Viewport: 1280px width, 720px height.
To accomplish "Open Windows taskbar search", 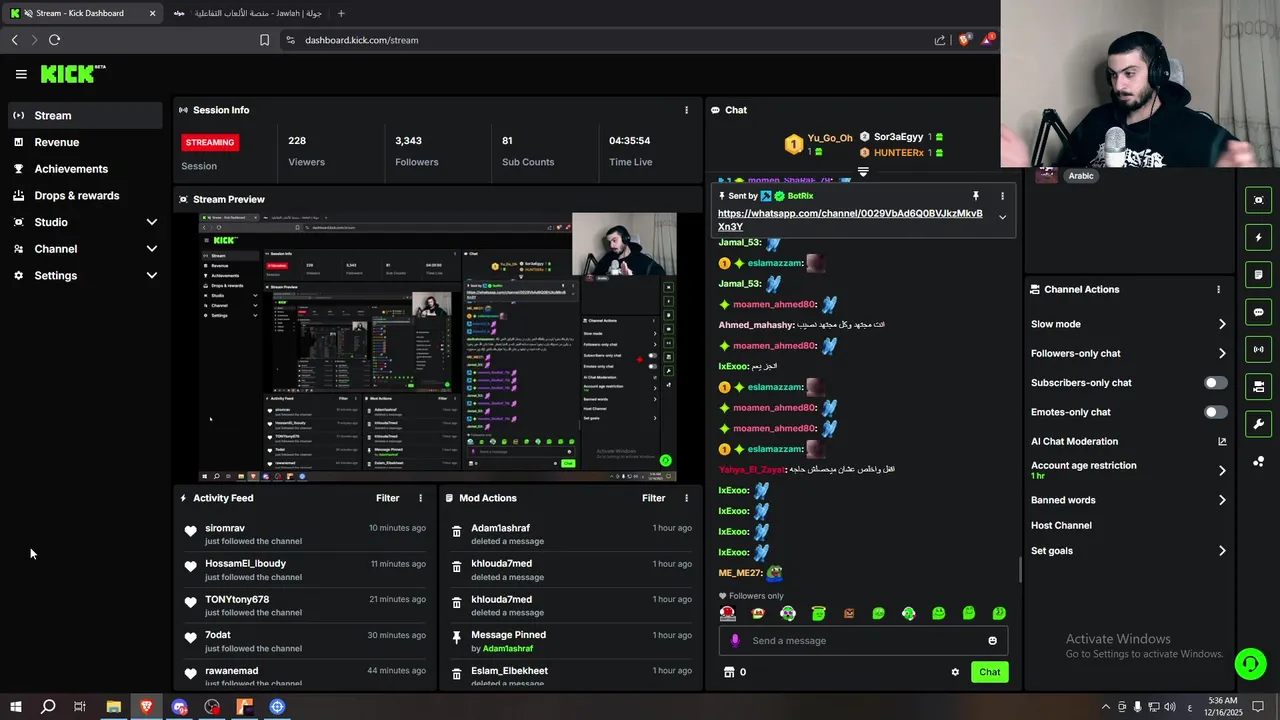I will point(47,707).
